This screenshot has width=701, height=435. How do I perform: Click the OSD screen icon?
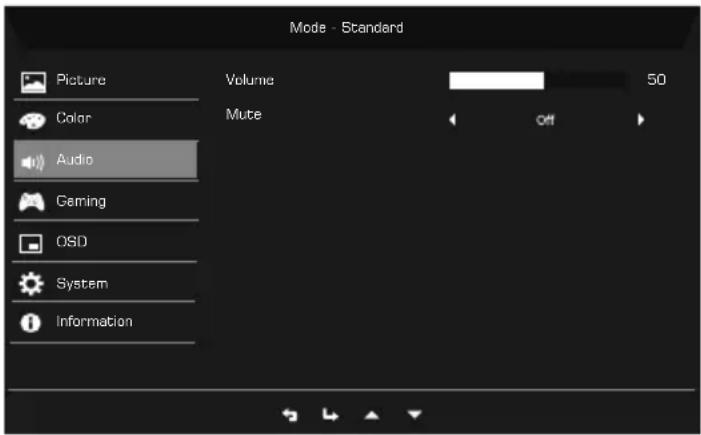[x=31, y=244]
